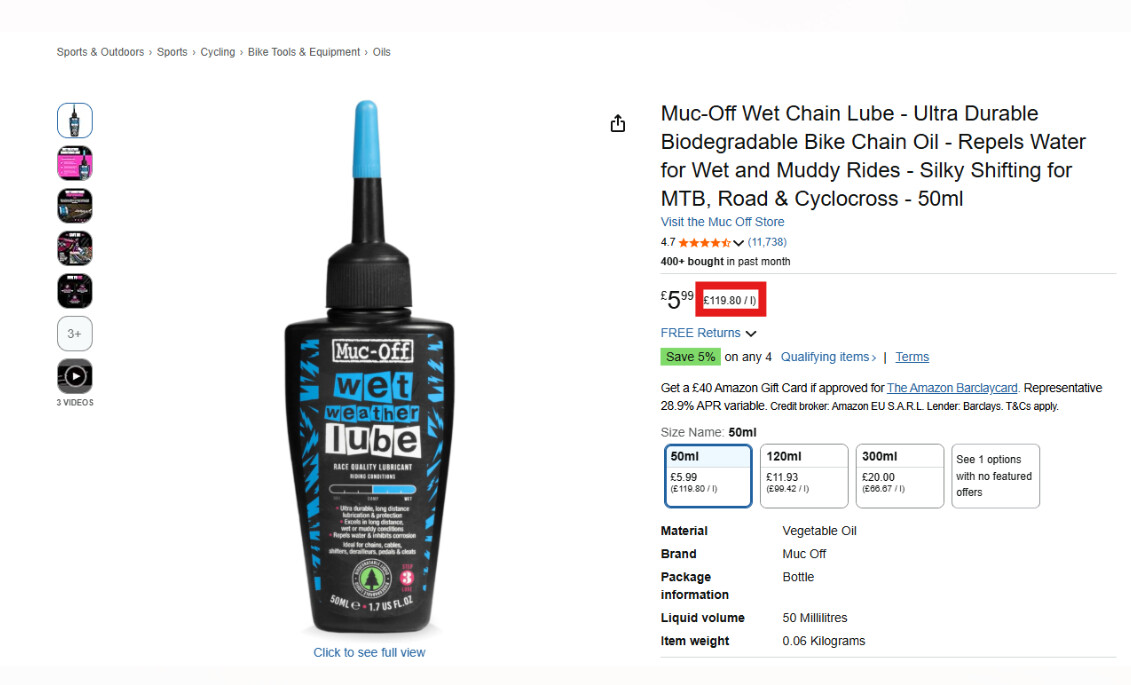Image resolution: width=1131 pixels, height=685 pixels.
Task: Open The Amazon Barclaycard link
Action: click(x=952, y=388)
